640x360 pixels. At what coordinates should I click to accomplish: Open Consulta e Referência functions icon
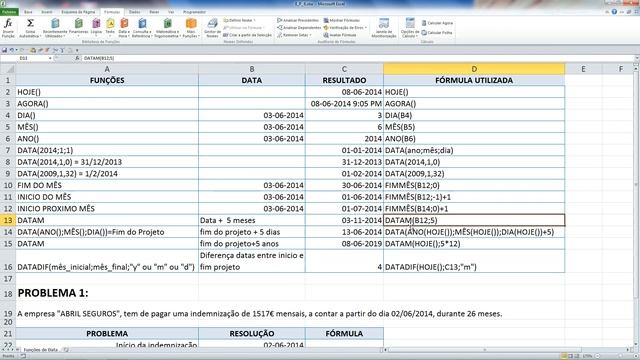142,28
